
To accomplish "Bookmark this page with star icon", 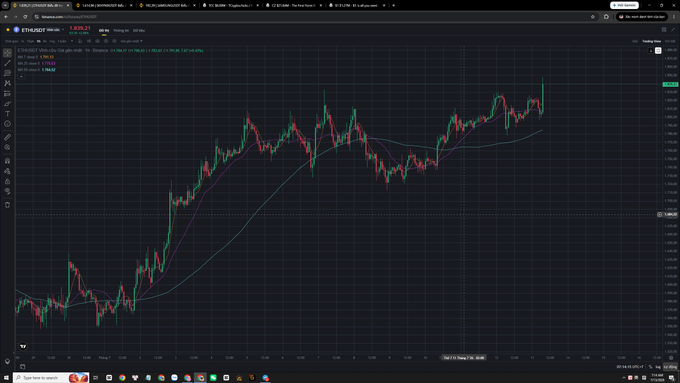I will [x=593, y=16].
